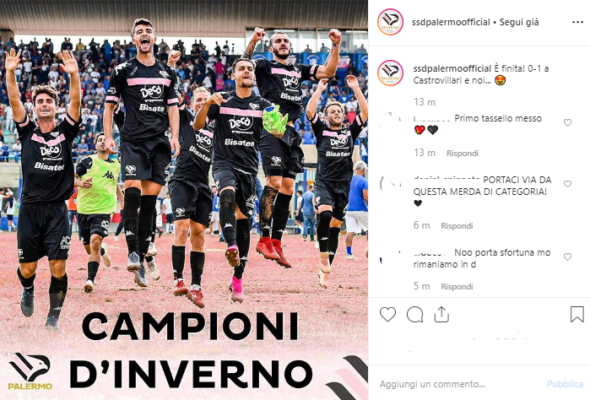Save the post with bookmark icon
This screenshot has height=400, width=590.
[x=577, y=314]
